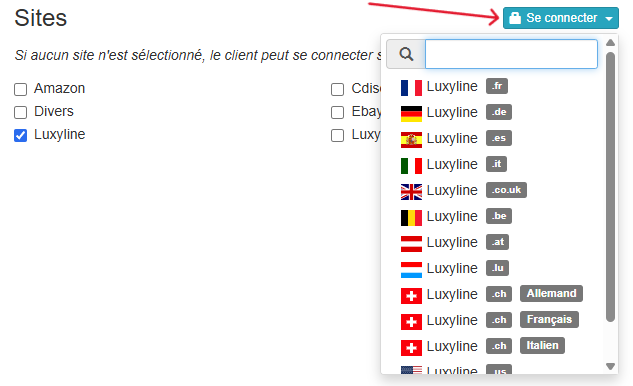Click the Italian flag icon
The width and height of the screenshot is (633, 386).
pyautogui.click(x=411, y=166)
